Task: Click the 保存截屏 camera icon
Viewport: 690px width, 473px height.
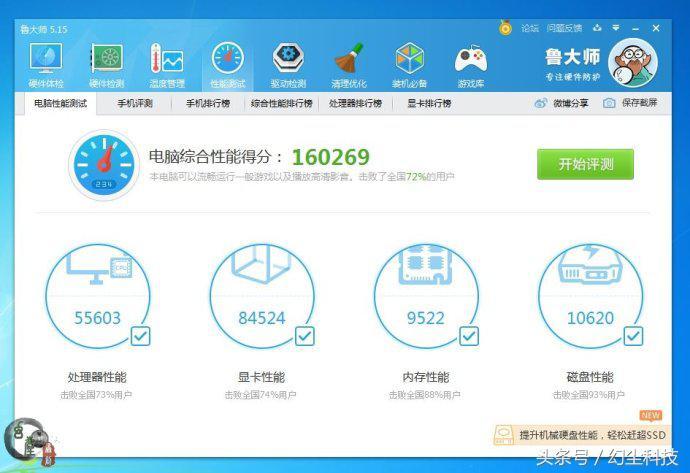Action: (609, 103)
